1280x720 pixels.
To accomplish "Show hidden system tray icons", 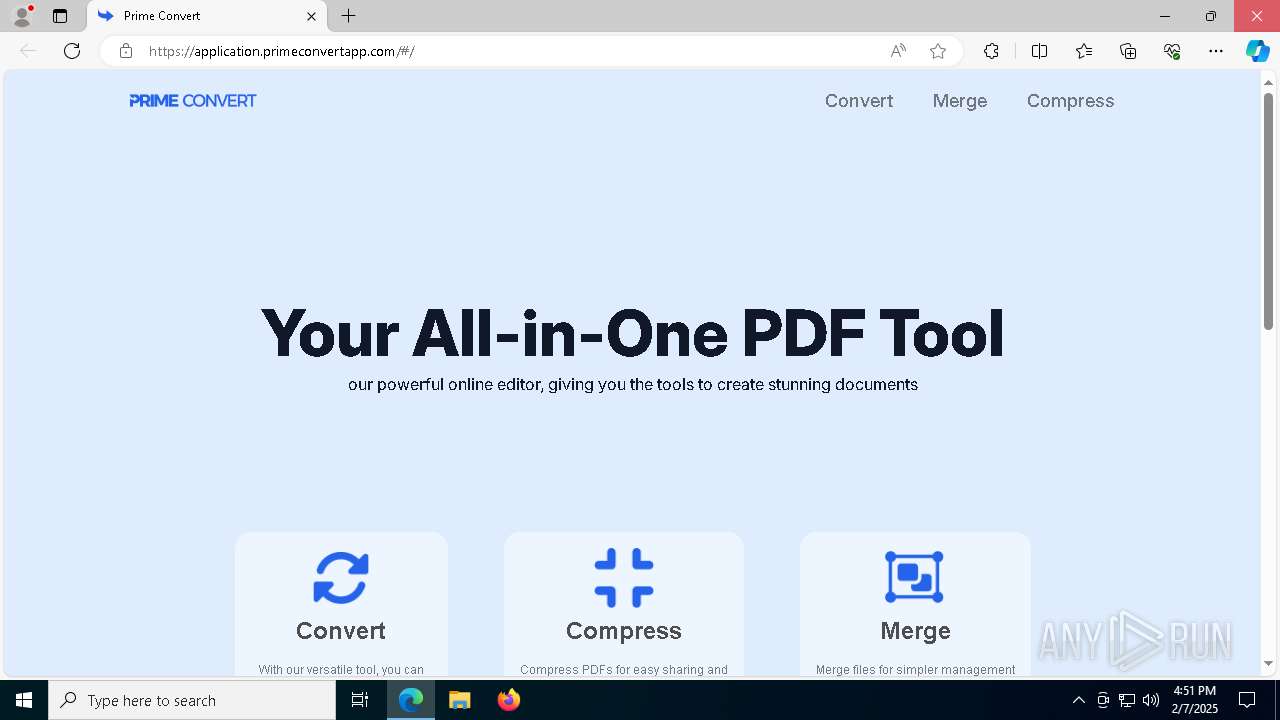I will coord(1078,700).
